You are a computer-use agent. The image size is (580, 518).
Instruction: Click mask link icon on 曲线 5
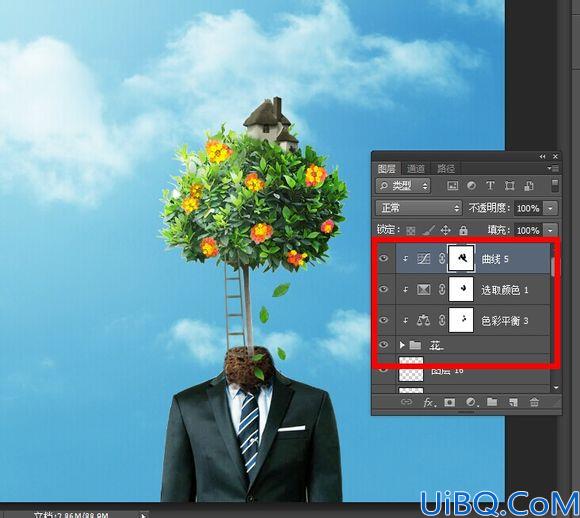click(442, 258)
